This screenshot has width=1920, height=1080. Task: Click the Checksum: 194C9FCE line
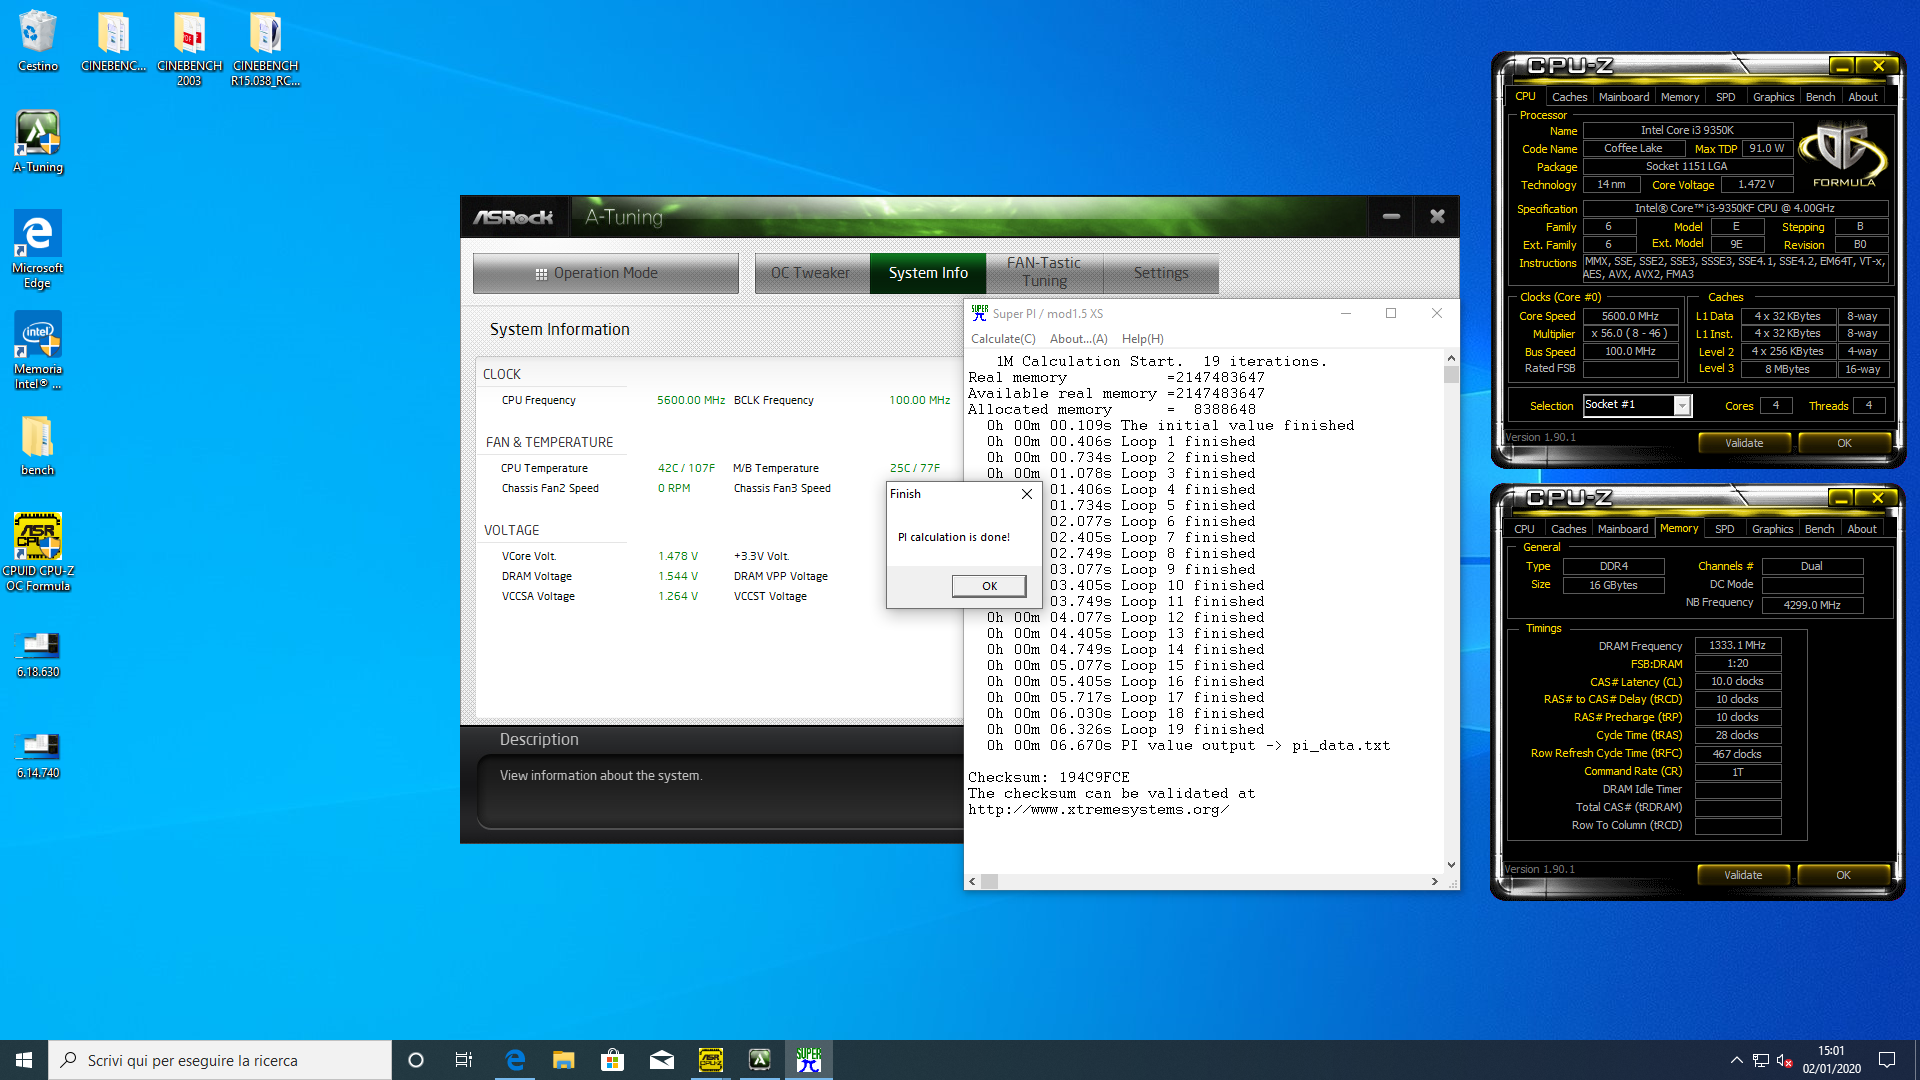(1048, 778)
